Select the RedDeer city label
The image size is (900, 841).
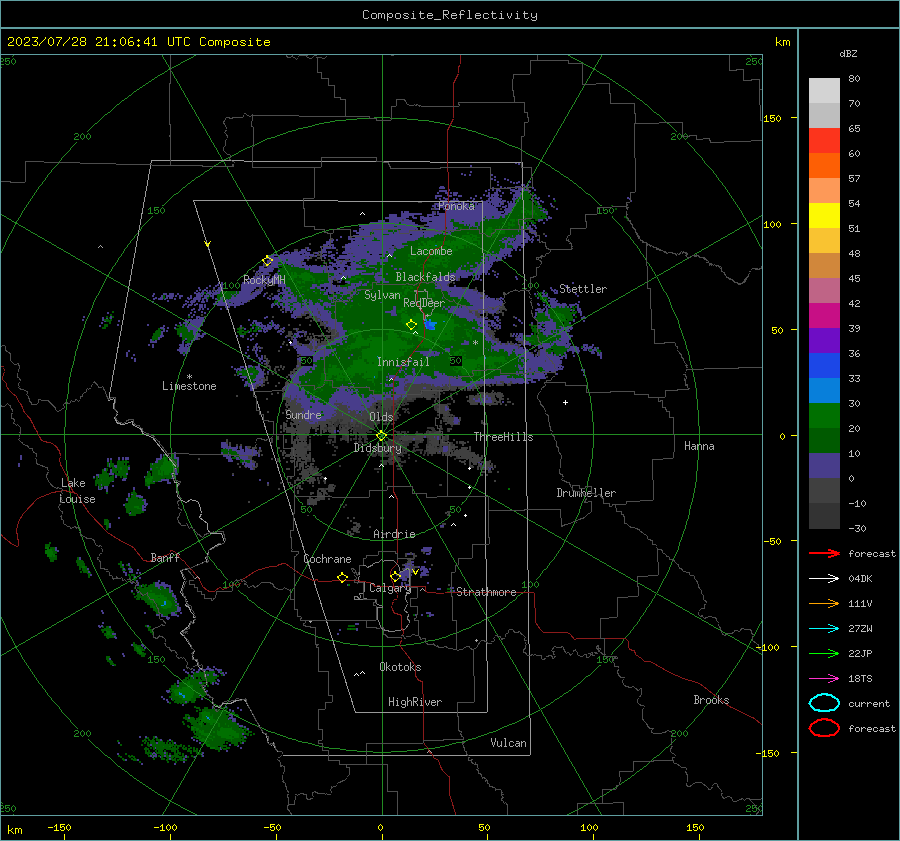tap(424, 303)
